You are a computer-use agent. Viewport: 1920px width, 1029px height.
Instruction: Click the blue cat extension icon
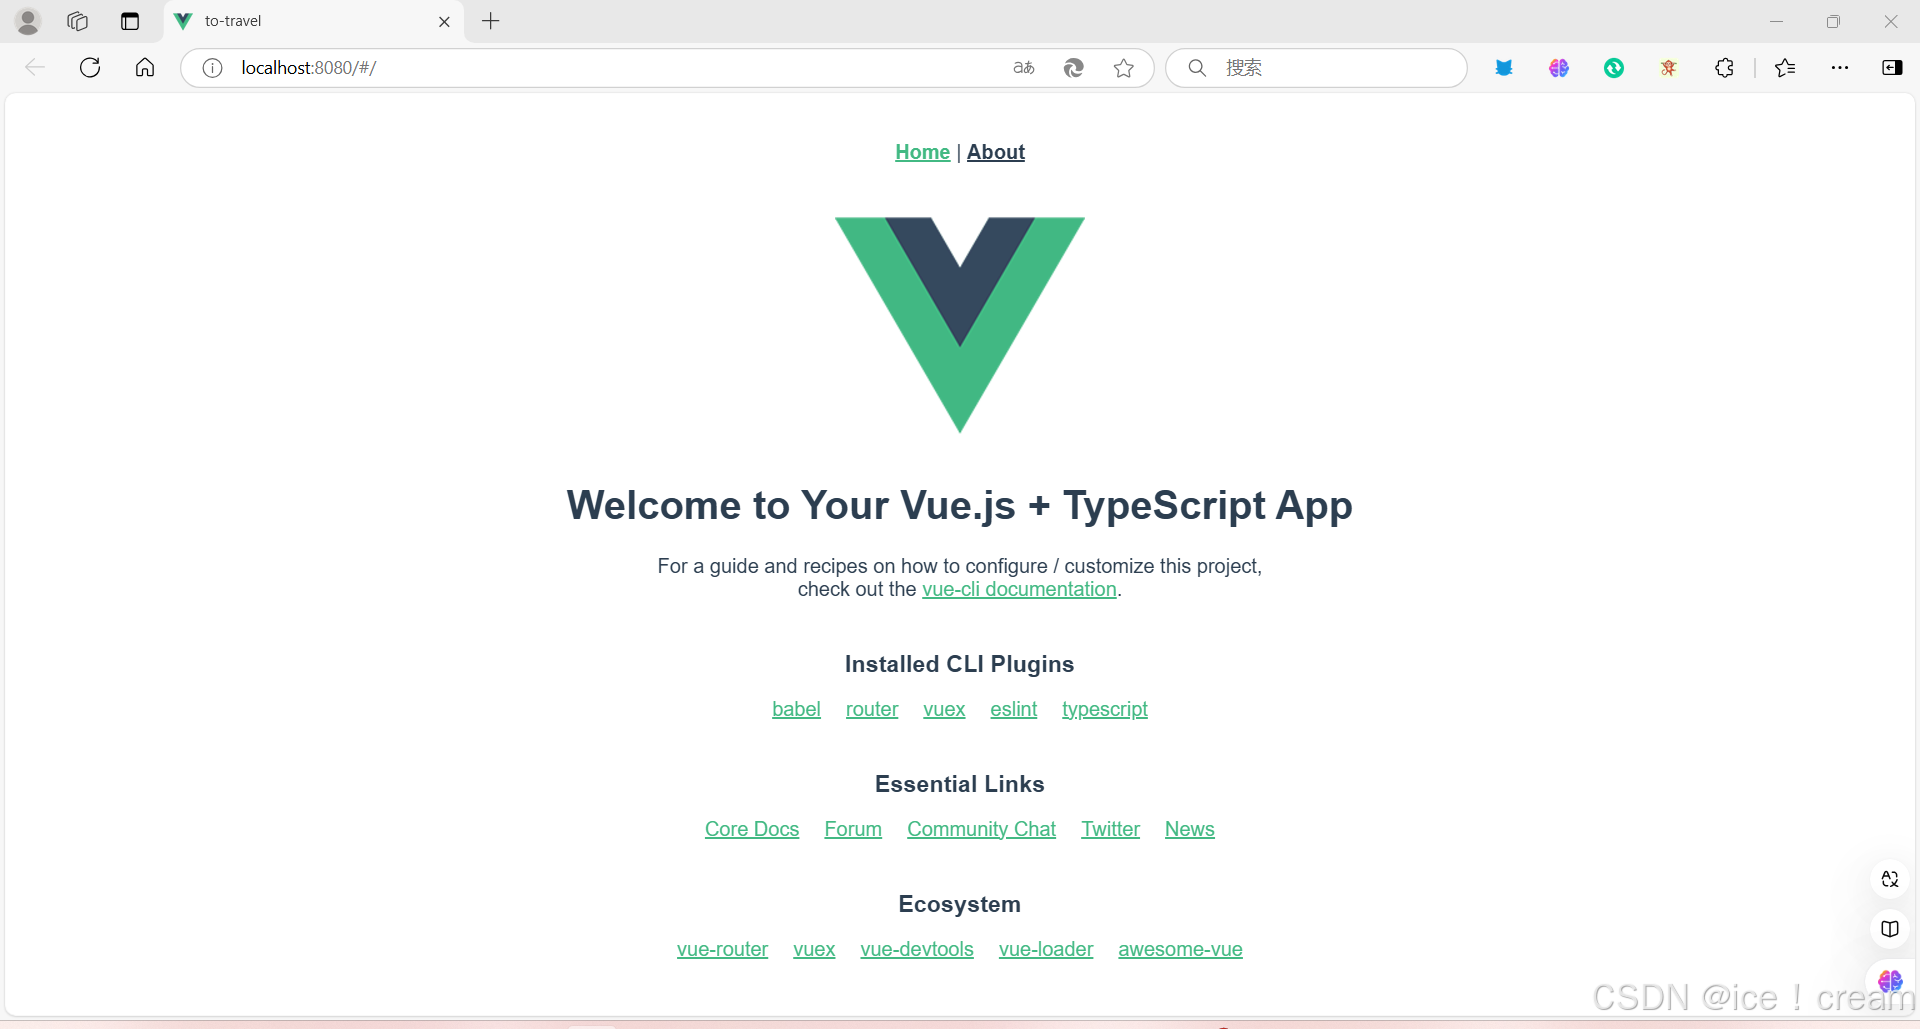tap(1504, 68)
